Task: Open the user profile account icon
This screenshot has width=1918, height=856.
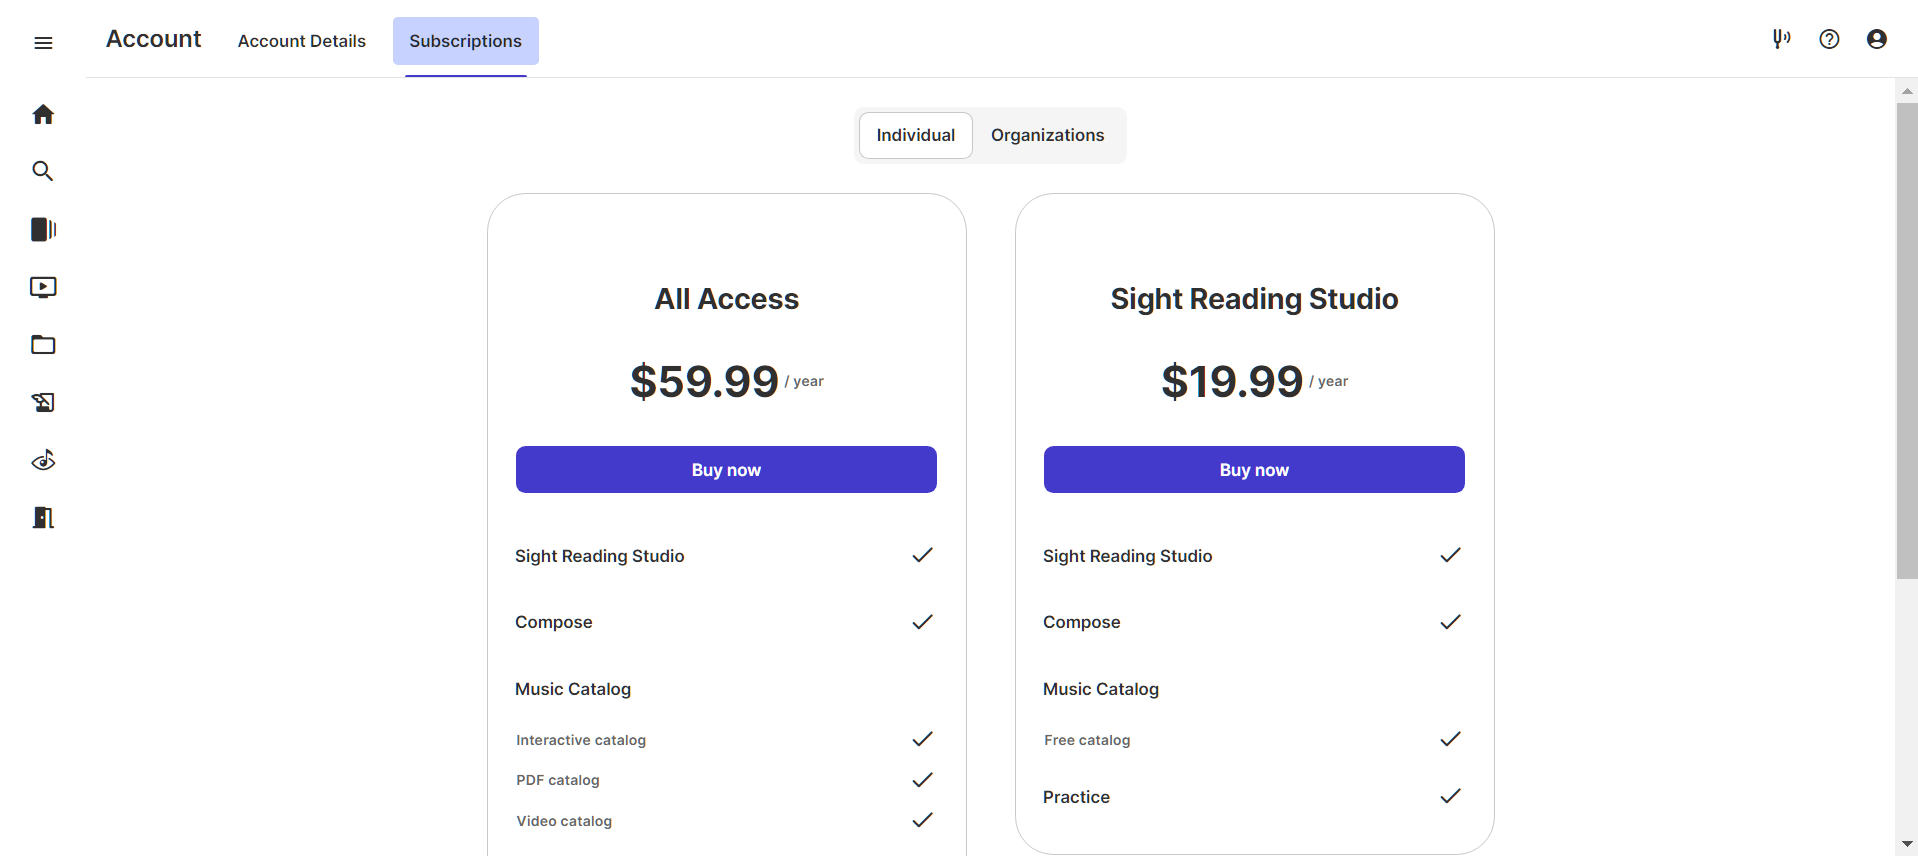Action: click(x=1877, y=39)
